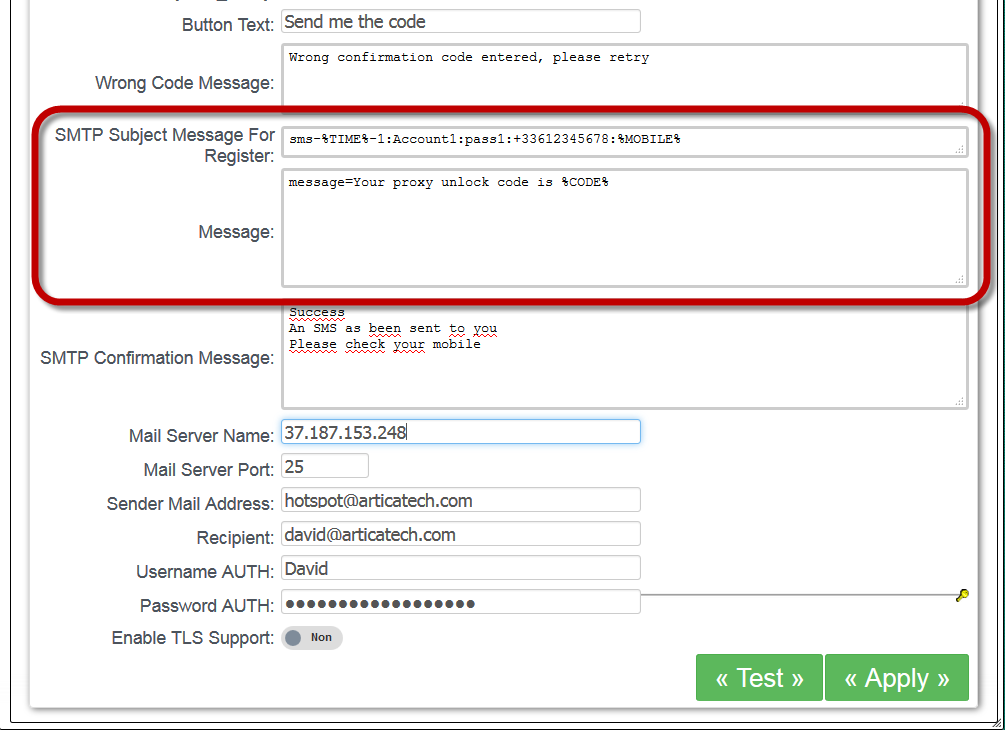
Task: Click the Password AUTH field
Action: tap(461, 602)
